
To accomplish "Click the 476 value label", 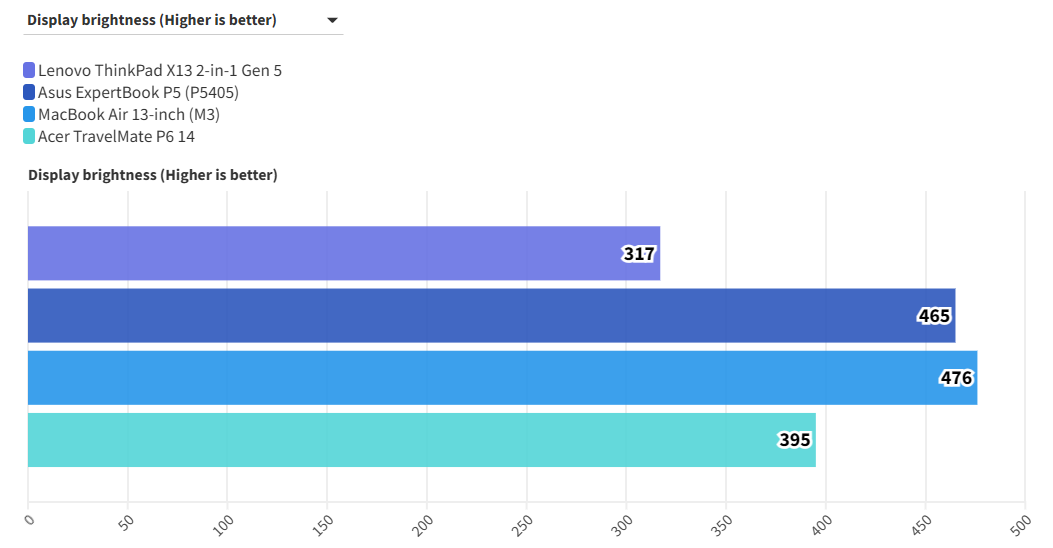I will [x=956, y=378].
